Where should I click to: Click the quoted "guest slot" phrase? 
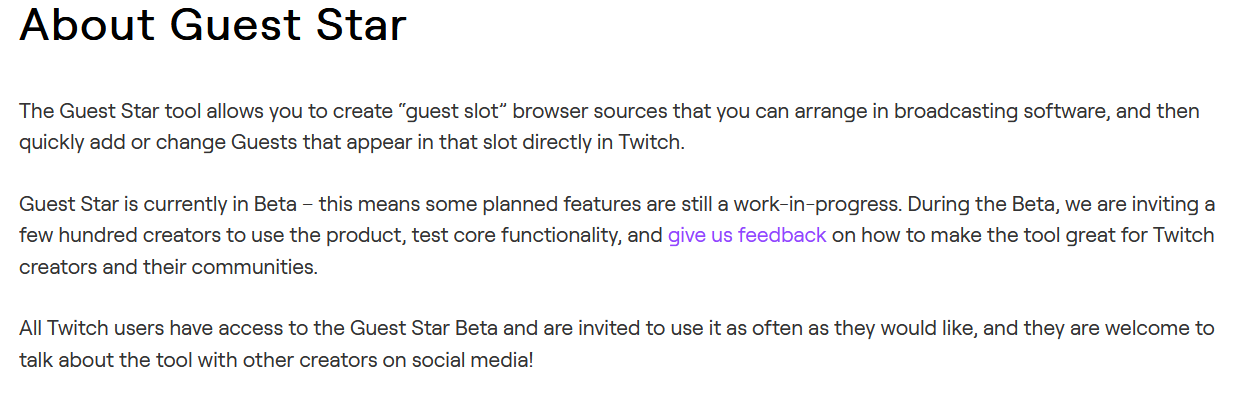click(451, 111)
